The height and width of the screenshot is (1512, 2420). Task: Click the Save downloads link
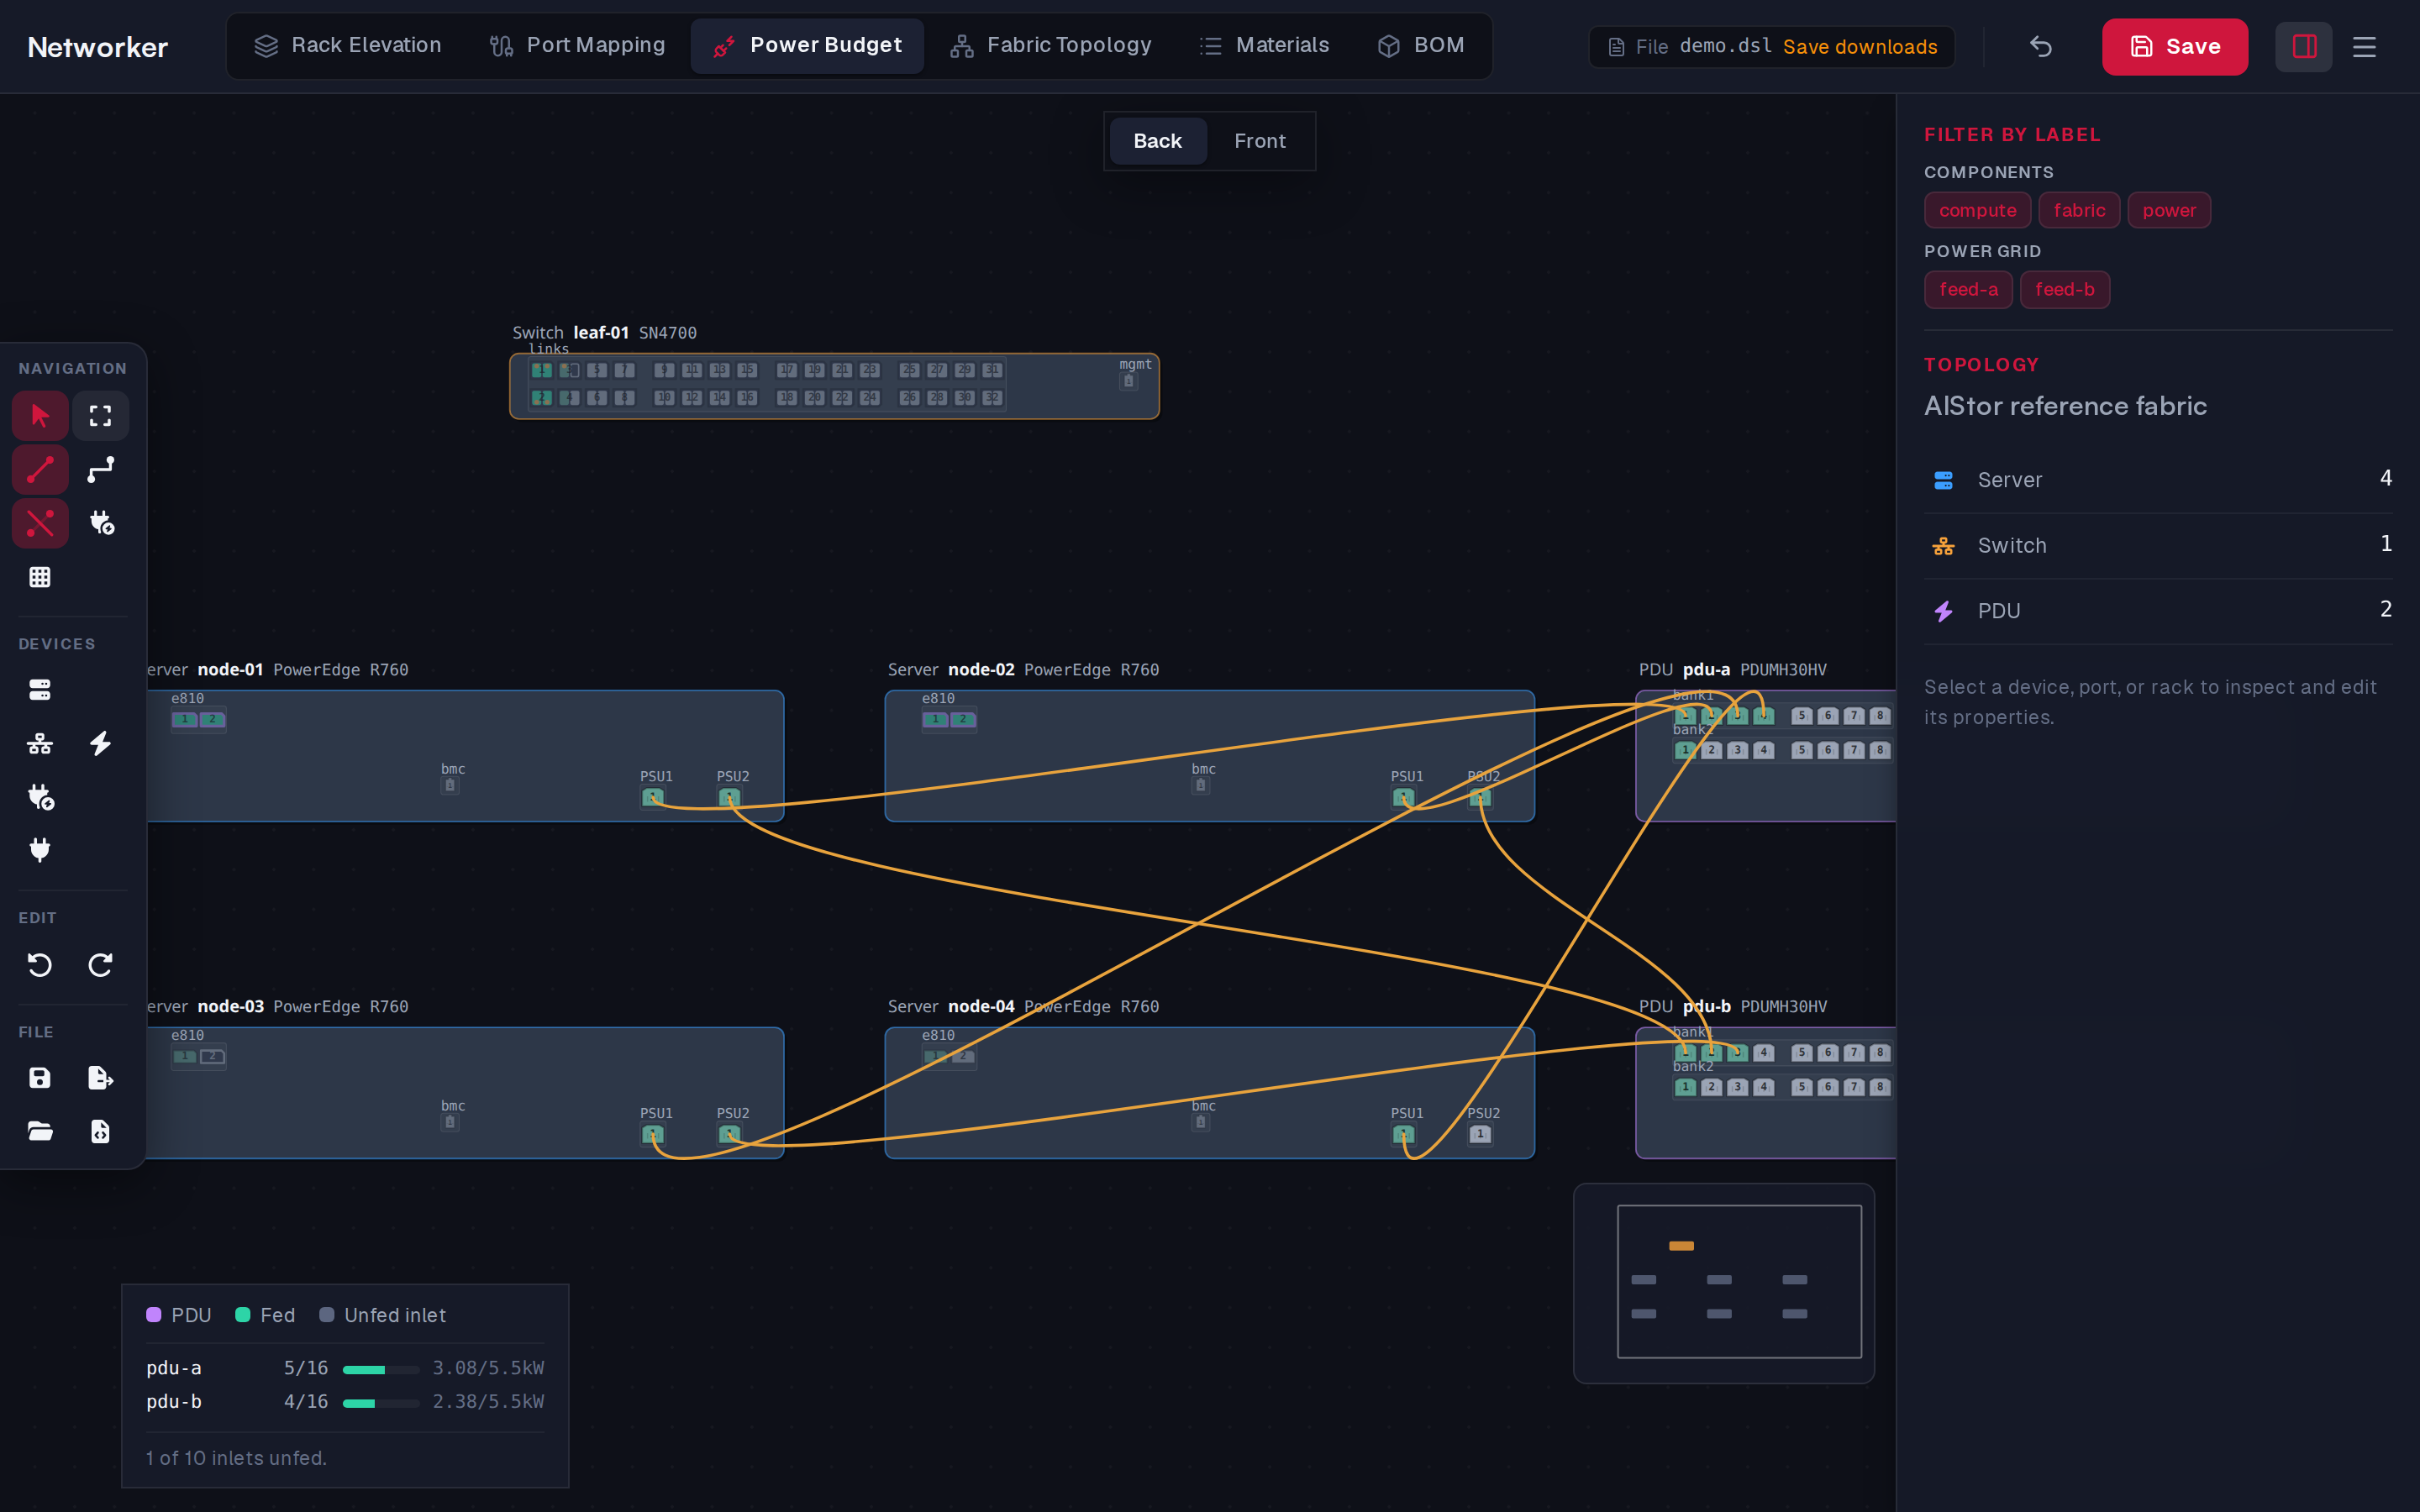(x=1860, y=47)
